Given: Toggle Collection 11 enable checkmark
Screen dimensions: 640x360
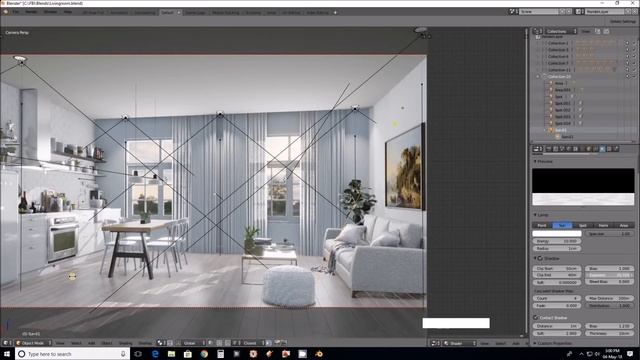Looking at the screenshot, I should coord(634,70).
